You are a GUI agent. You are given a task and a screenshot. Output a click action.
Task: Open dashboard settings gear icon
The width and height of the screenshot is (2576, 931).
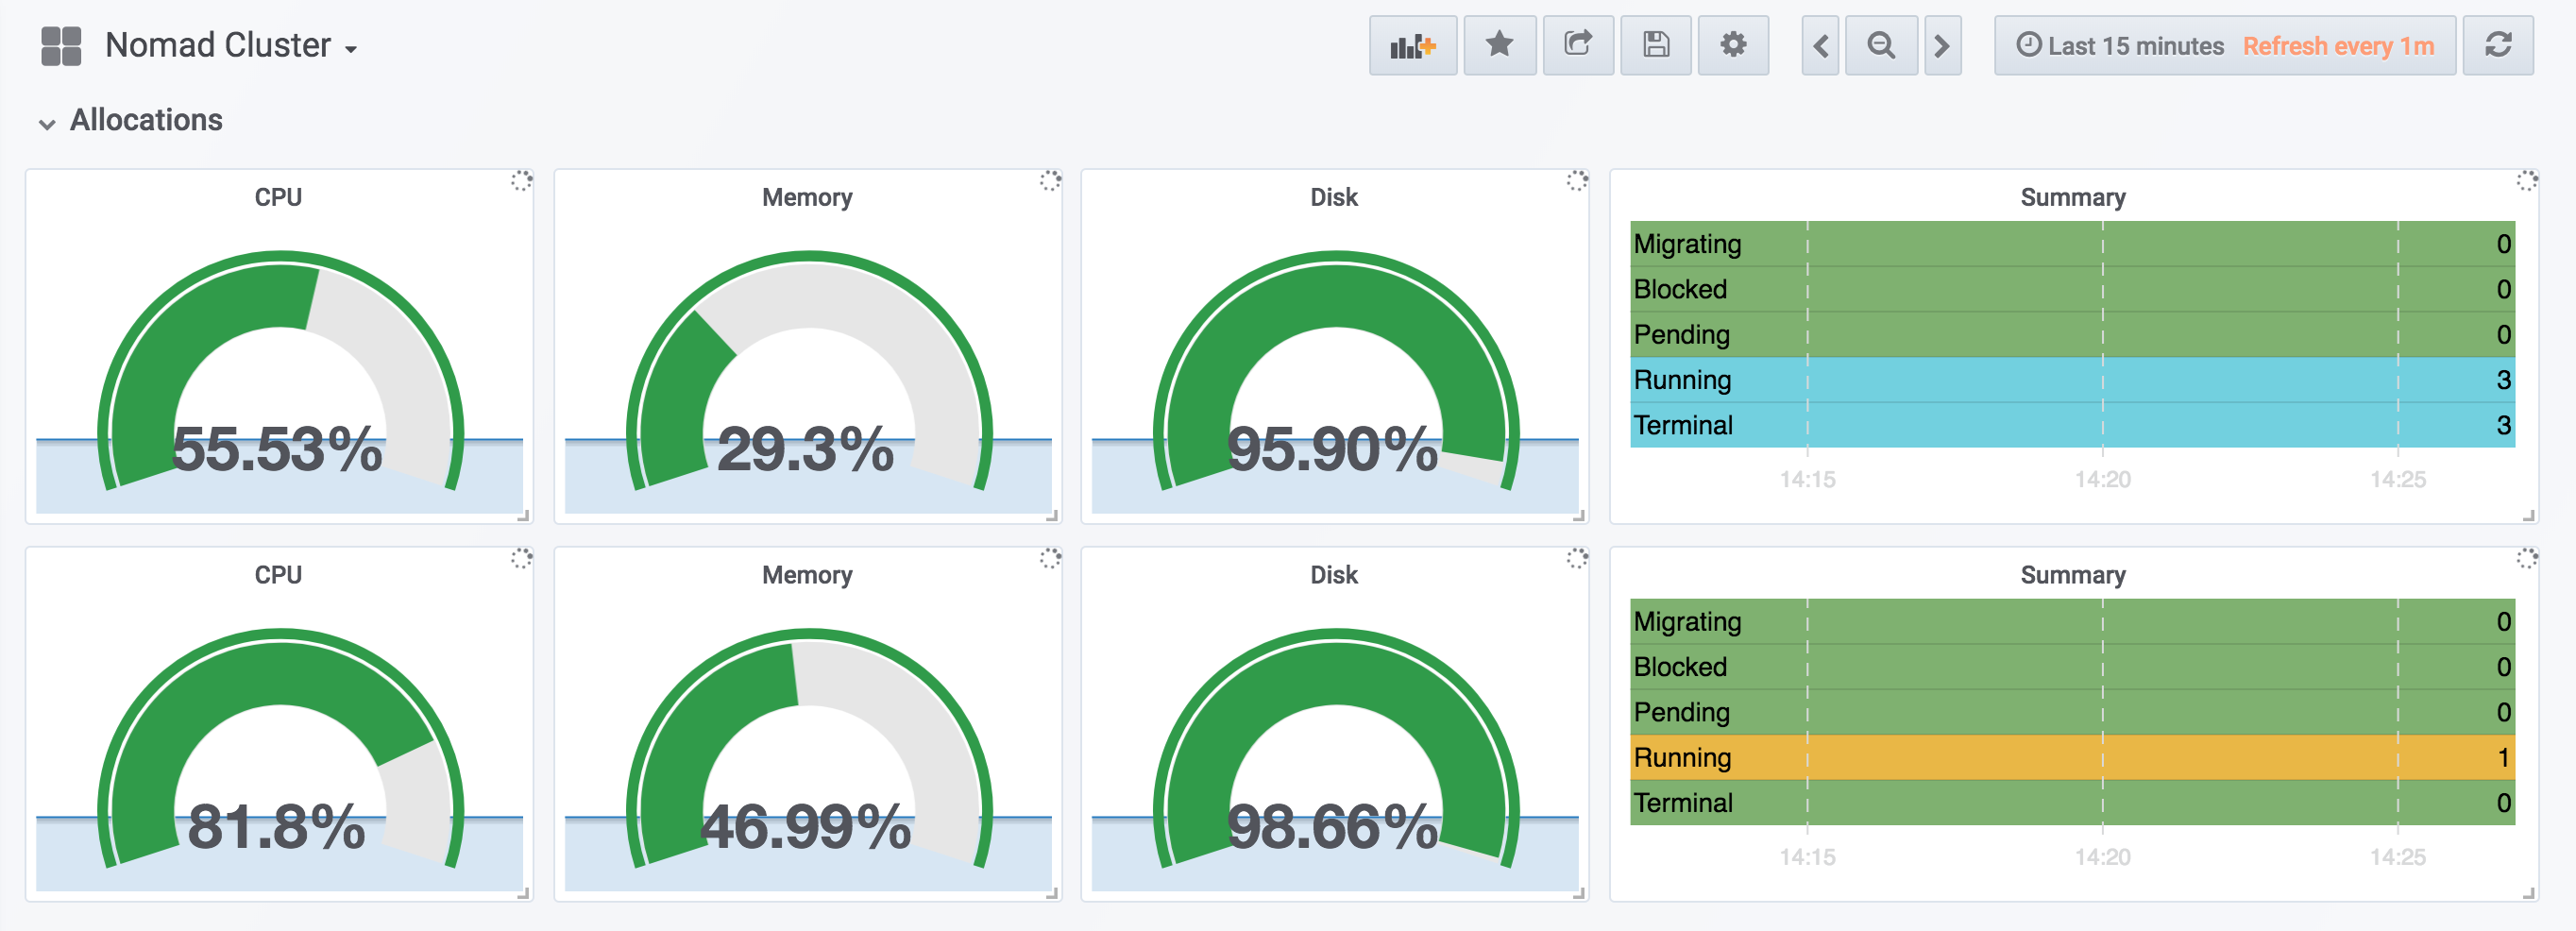[x=1733, y=46]
